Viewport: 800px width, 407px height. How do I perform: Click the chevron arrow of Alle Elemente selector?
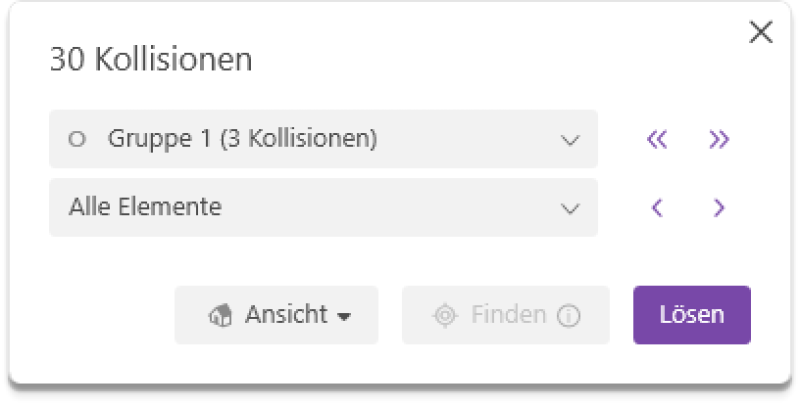[569, 208]
